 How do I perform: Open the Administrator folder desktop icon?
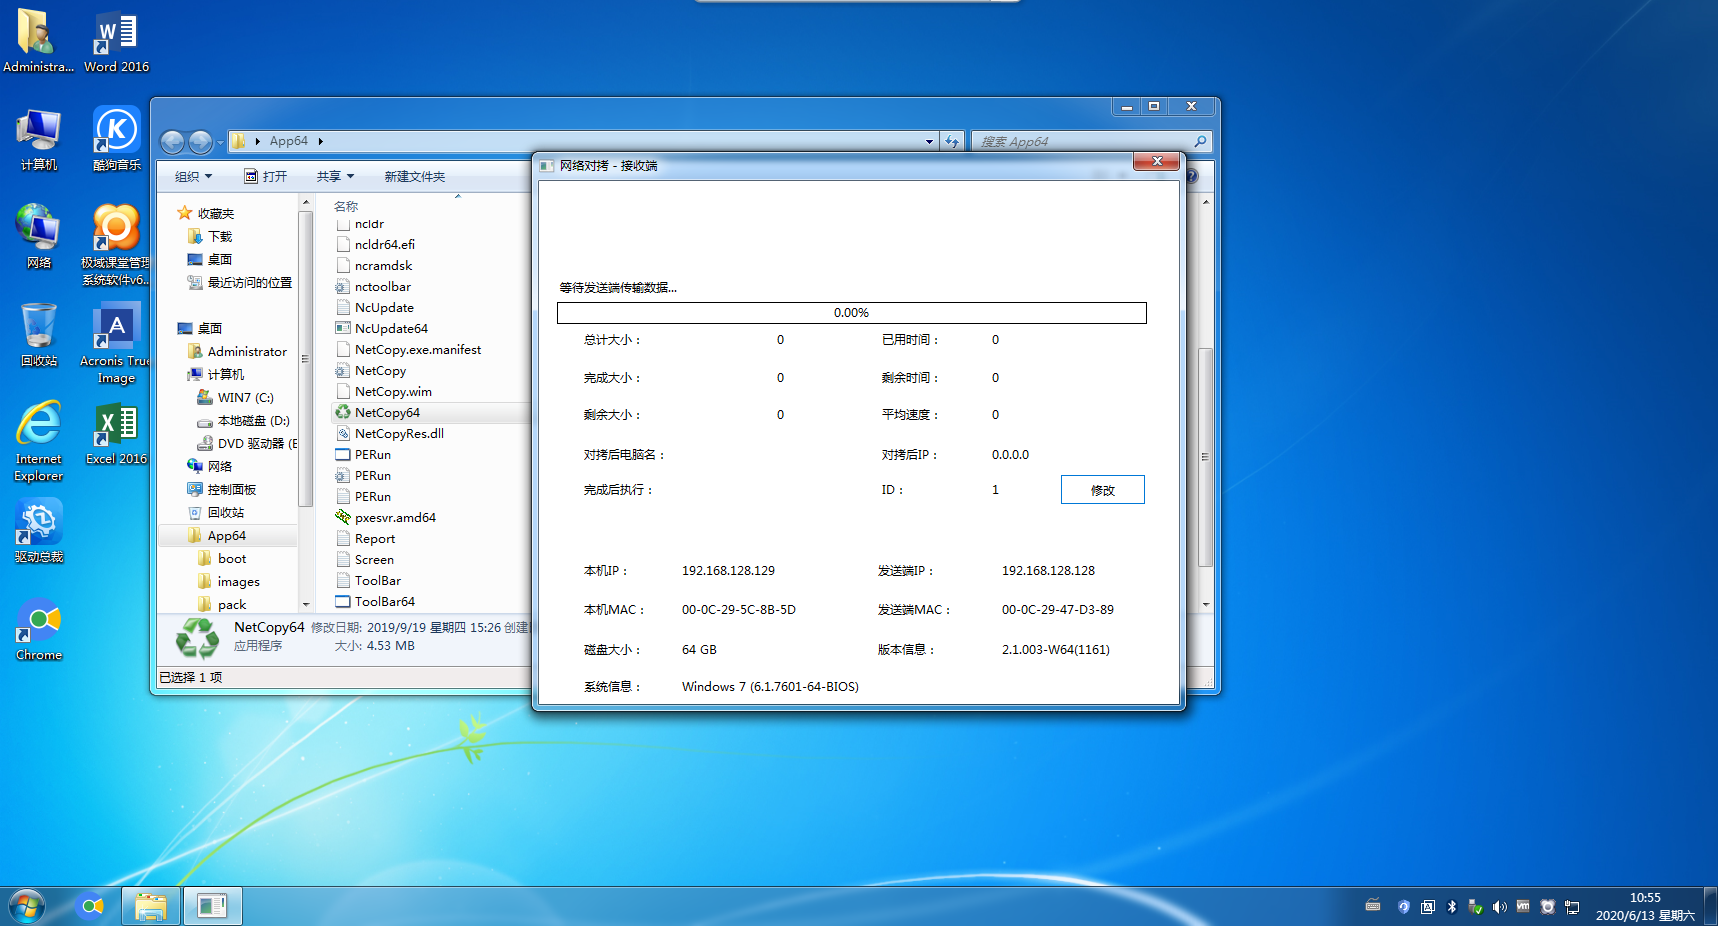[x=38, y=40]
